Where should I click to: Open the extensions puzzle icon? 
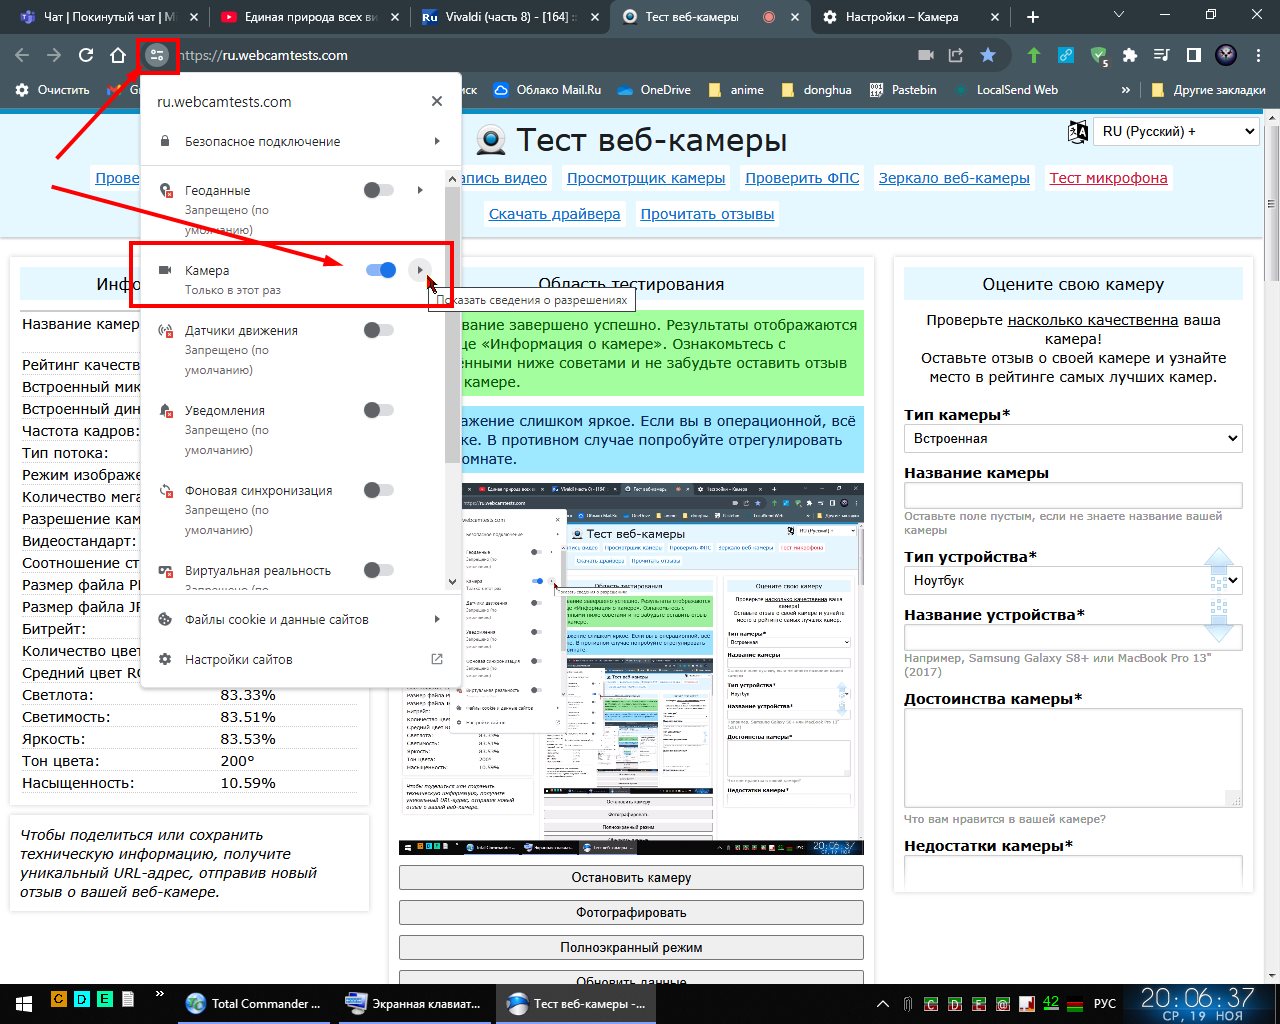coord(1130,55)
